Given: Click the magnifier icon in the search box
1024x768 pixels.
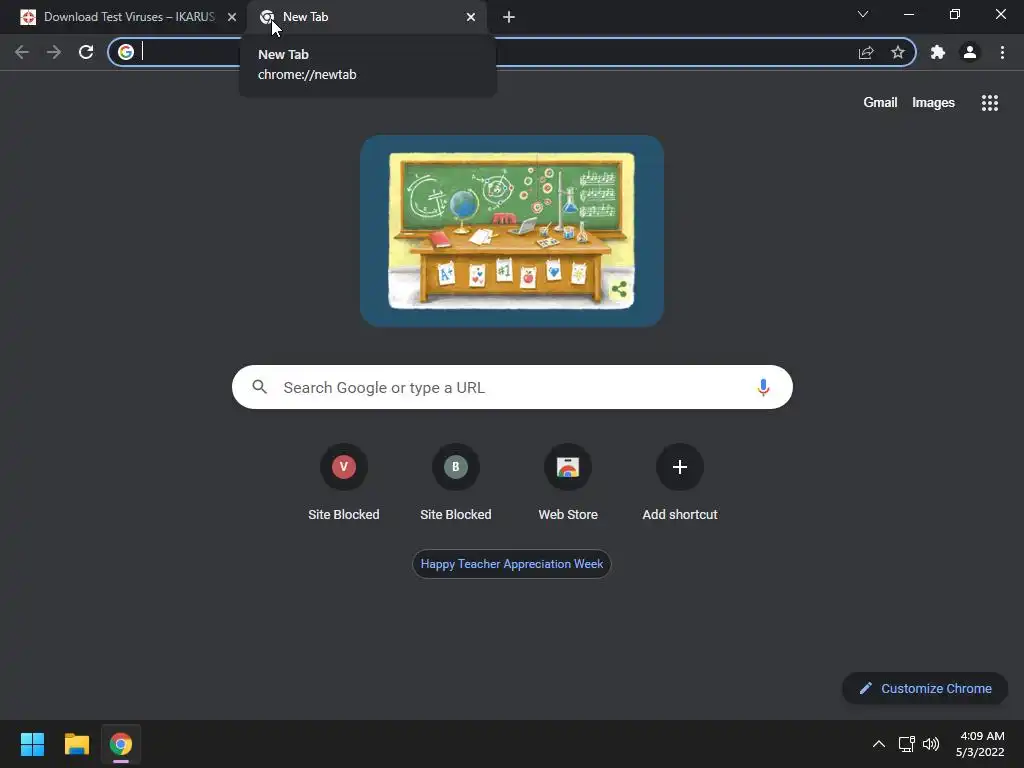Looking at the screenshot, I should [260, 387].
